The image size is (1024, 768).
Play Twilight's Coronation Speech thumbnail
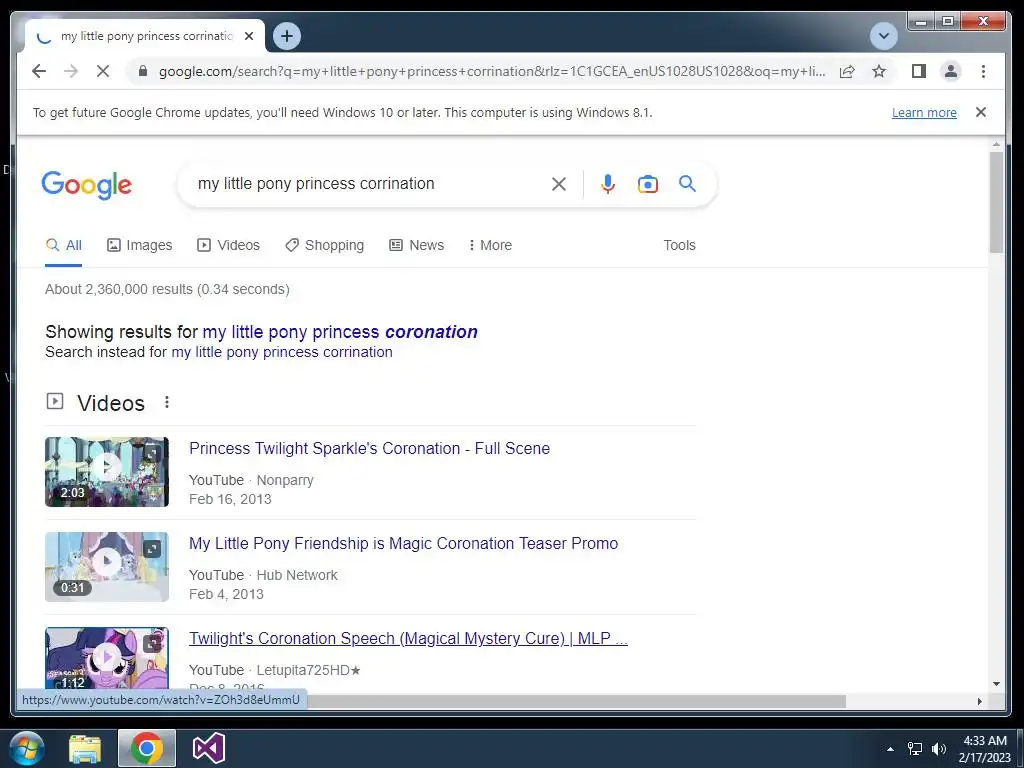[x=106, y=658]
